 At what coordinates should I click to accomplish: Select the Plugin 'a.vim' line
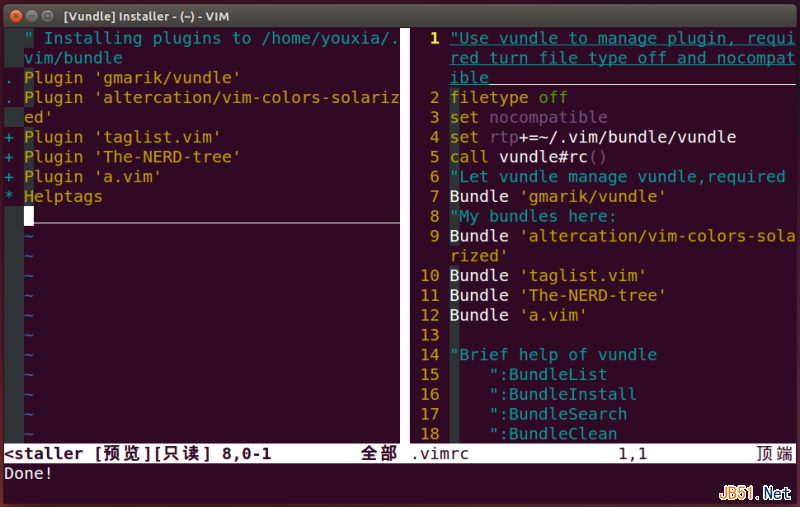(92, 177)
